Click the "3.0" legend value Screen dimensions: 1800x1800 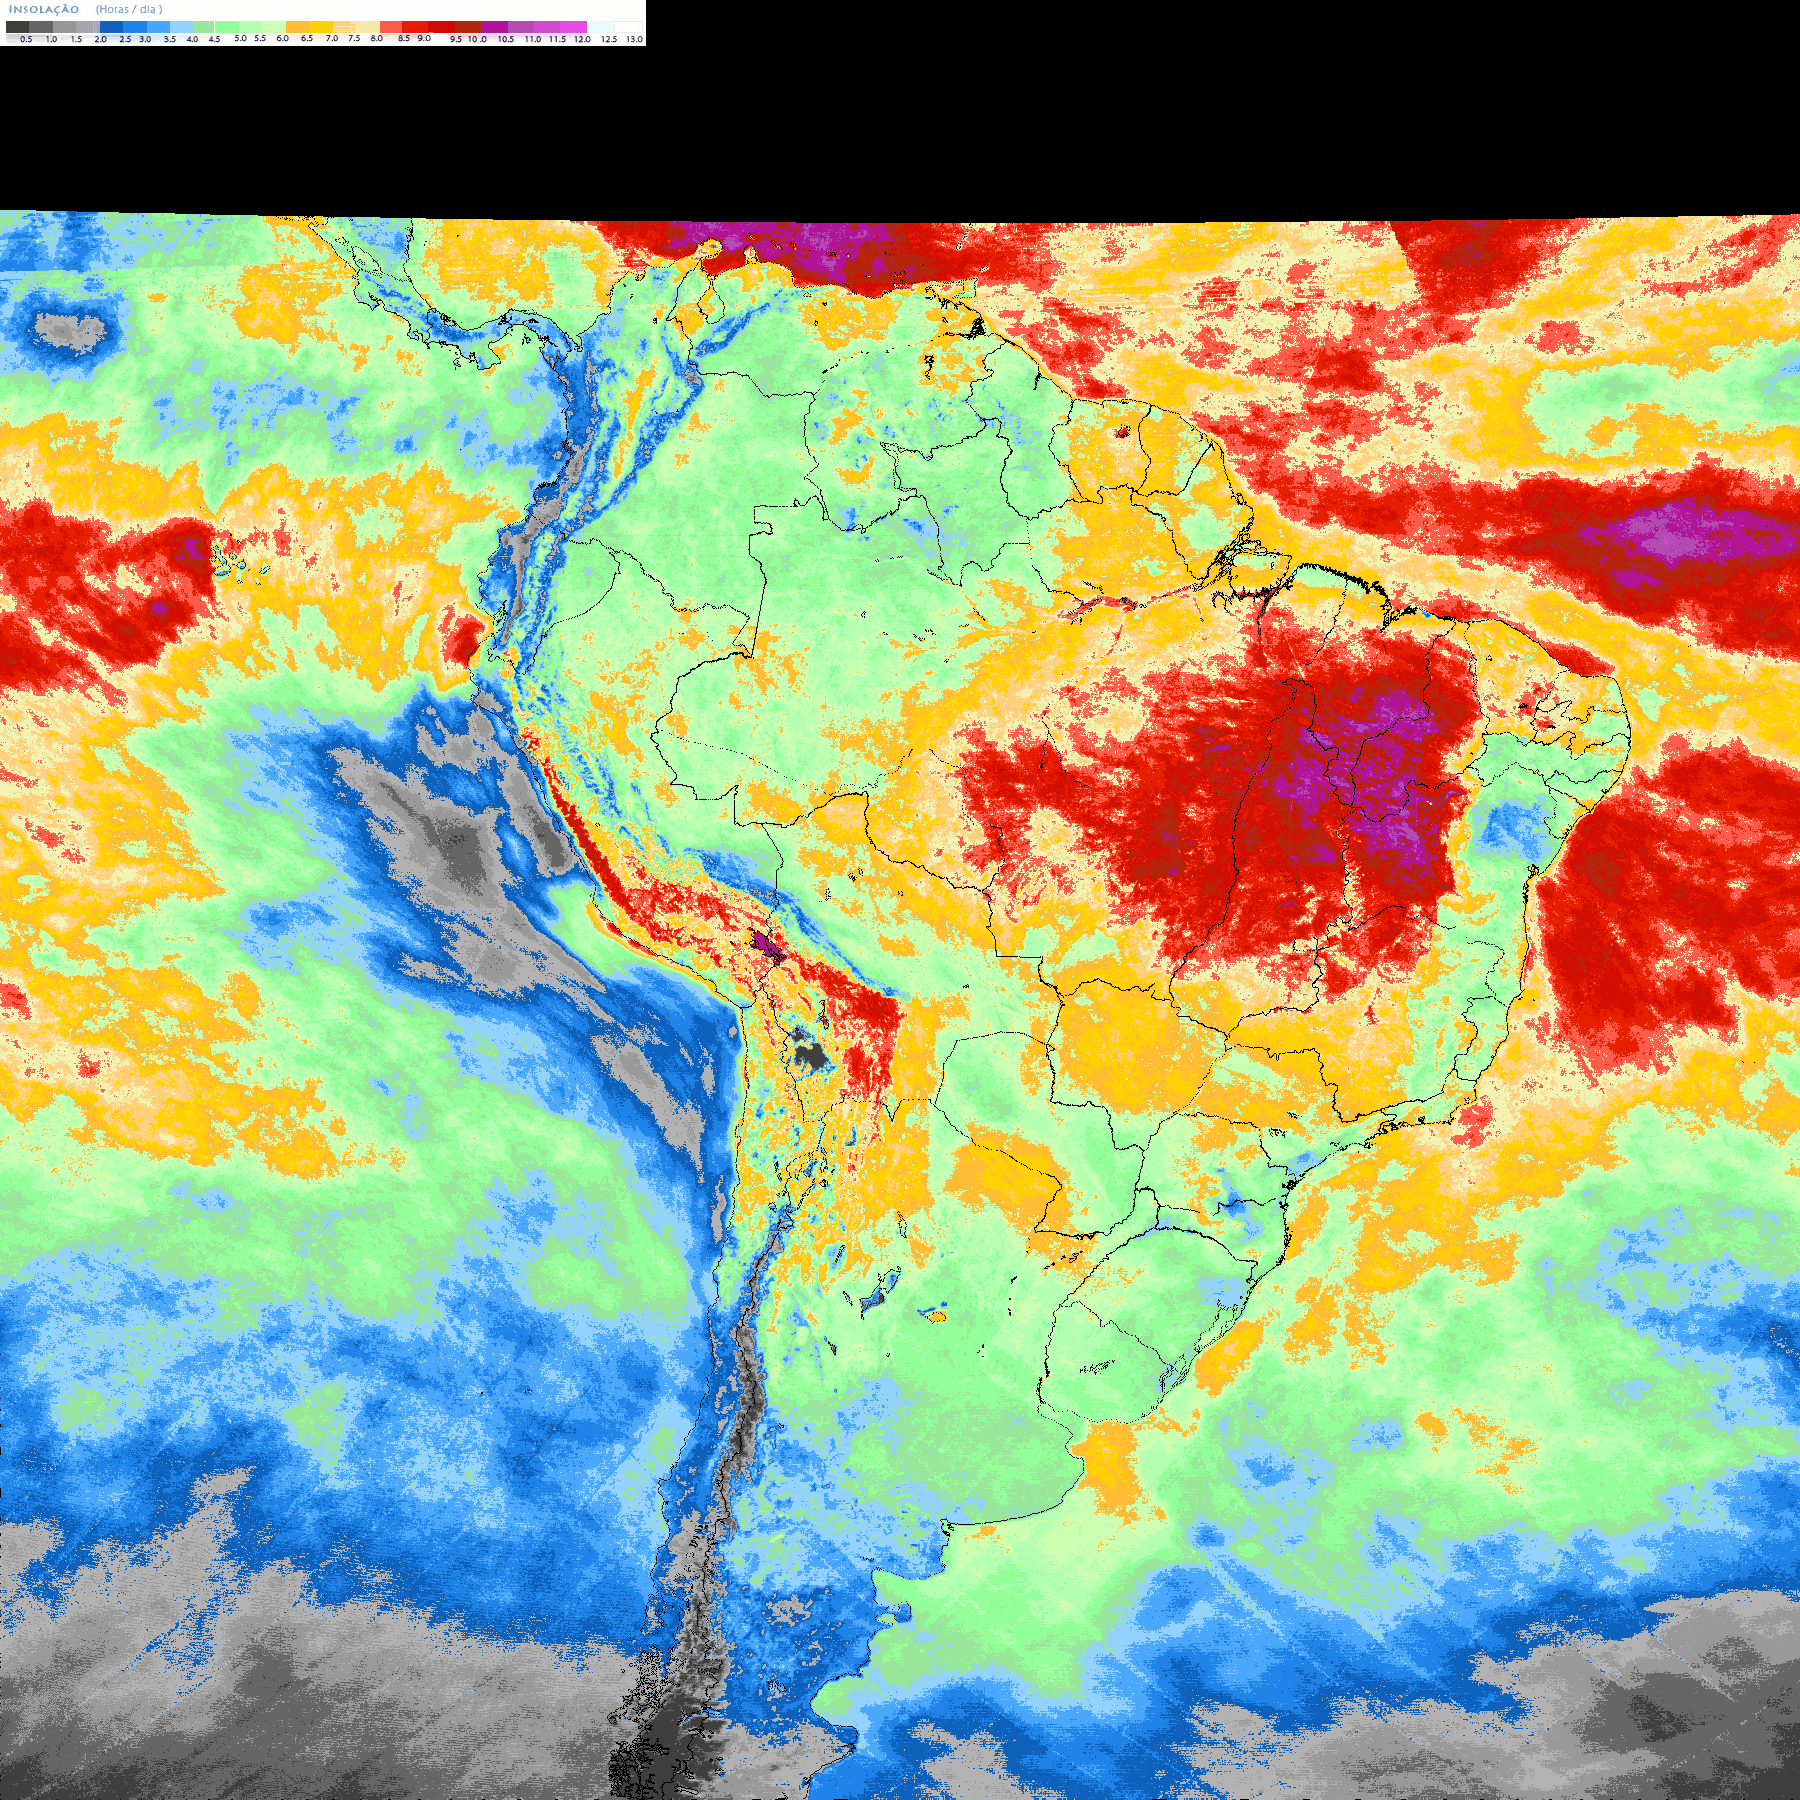click(145, 39)
